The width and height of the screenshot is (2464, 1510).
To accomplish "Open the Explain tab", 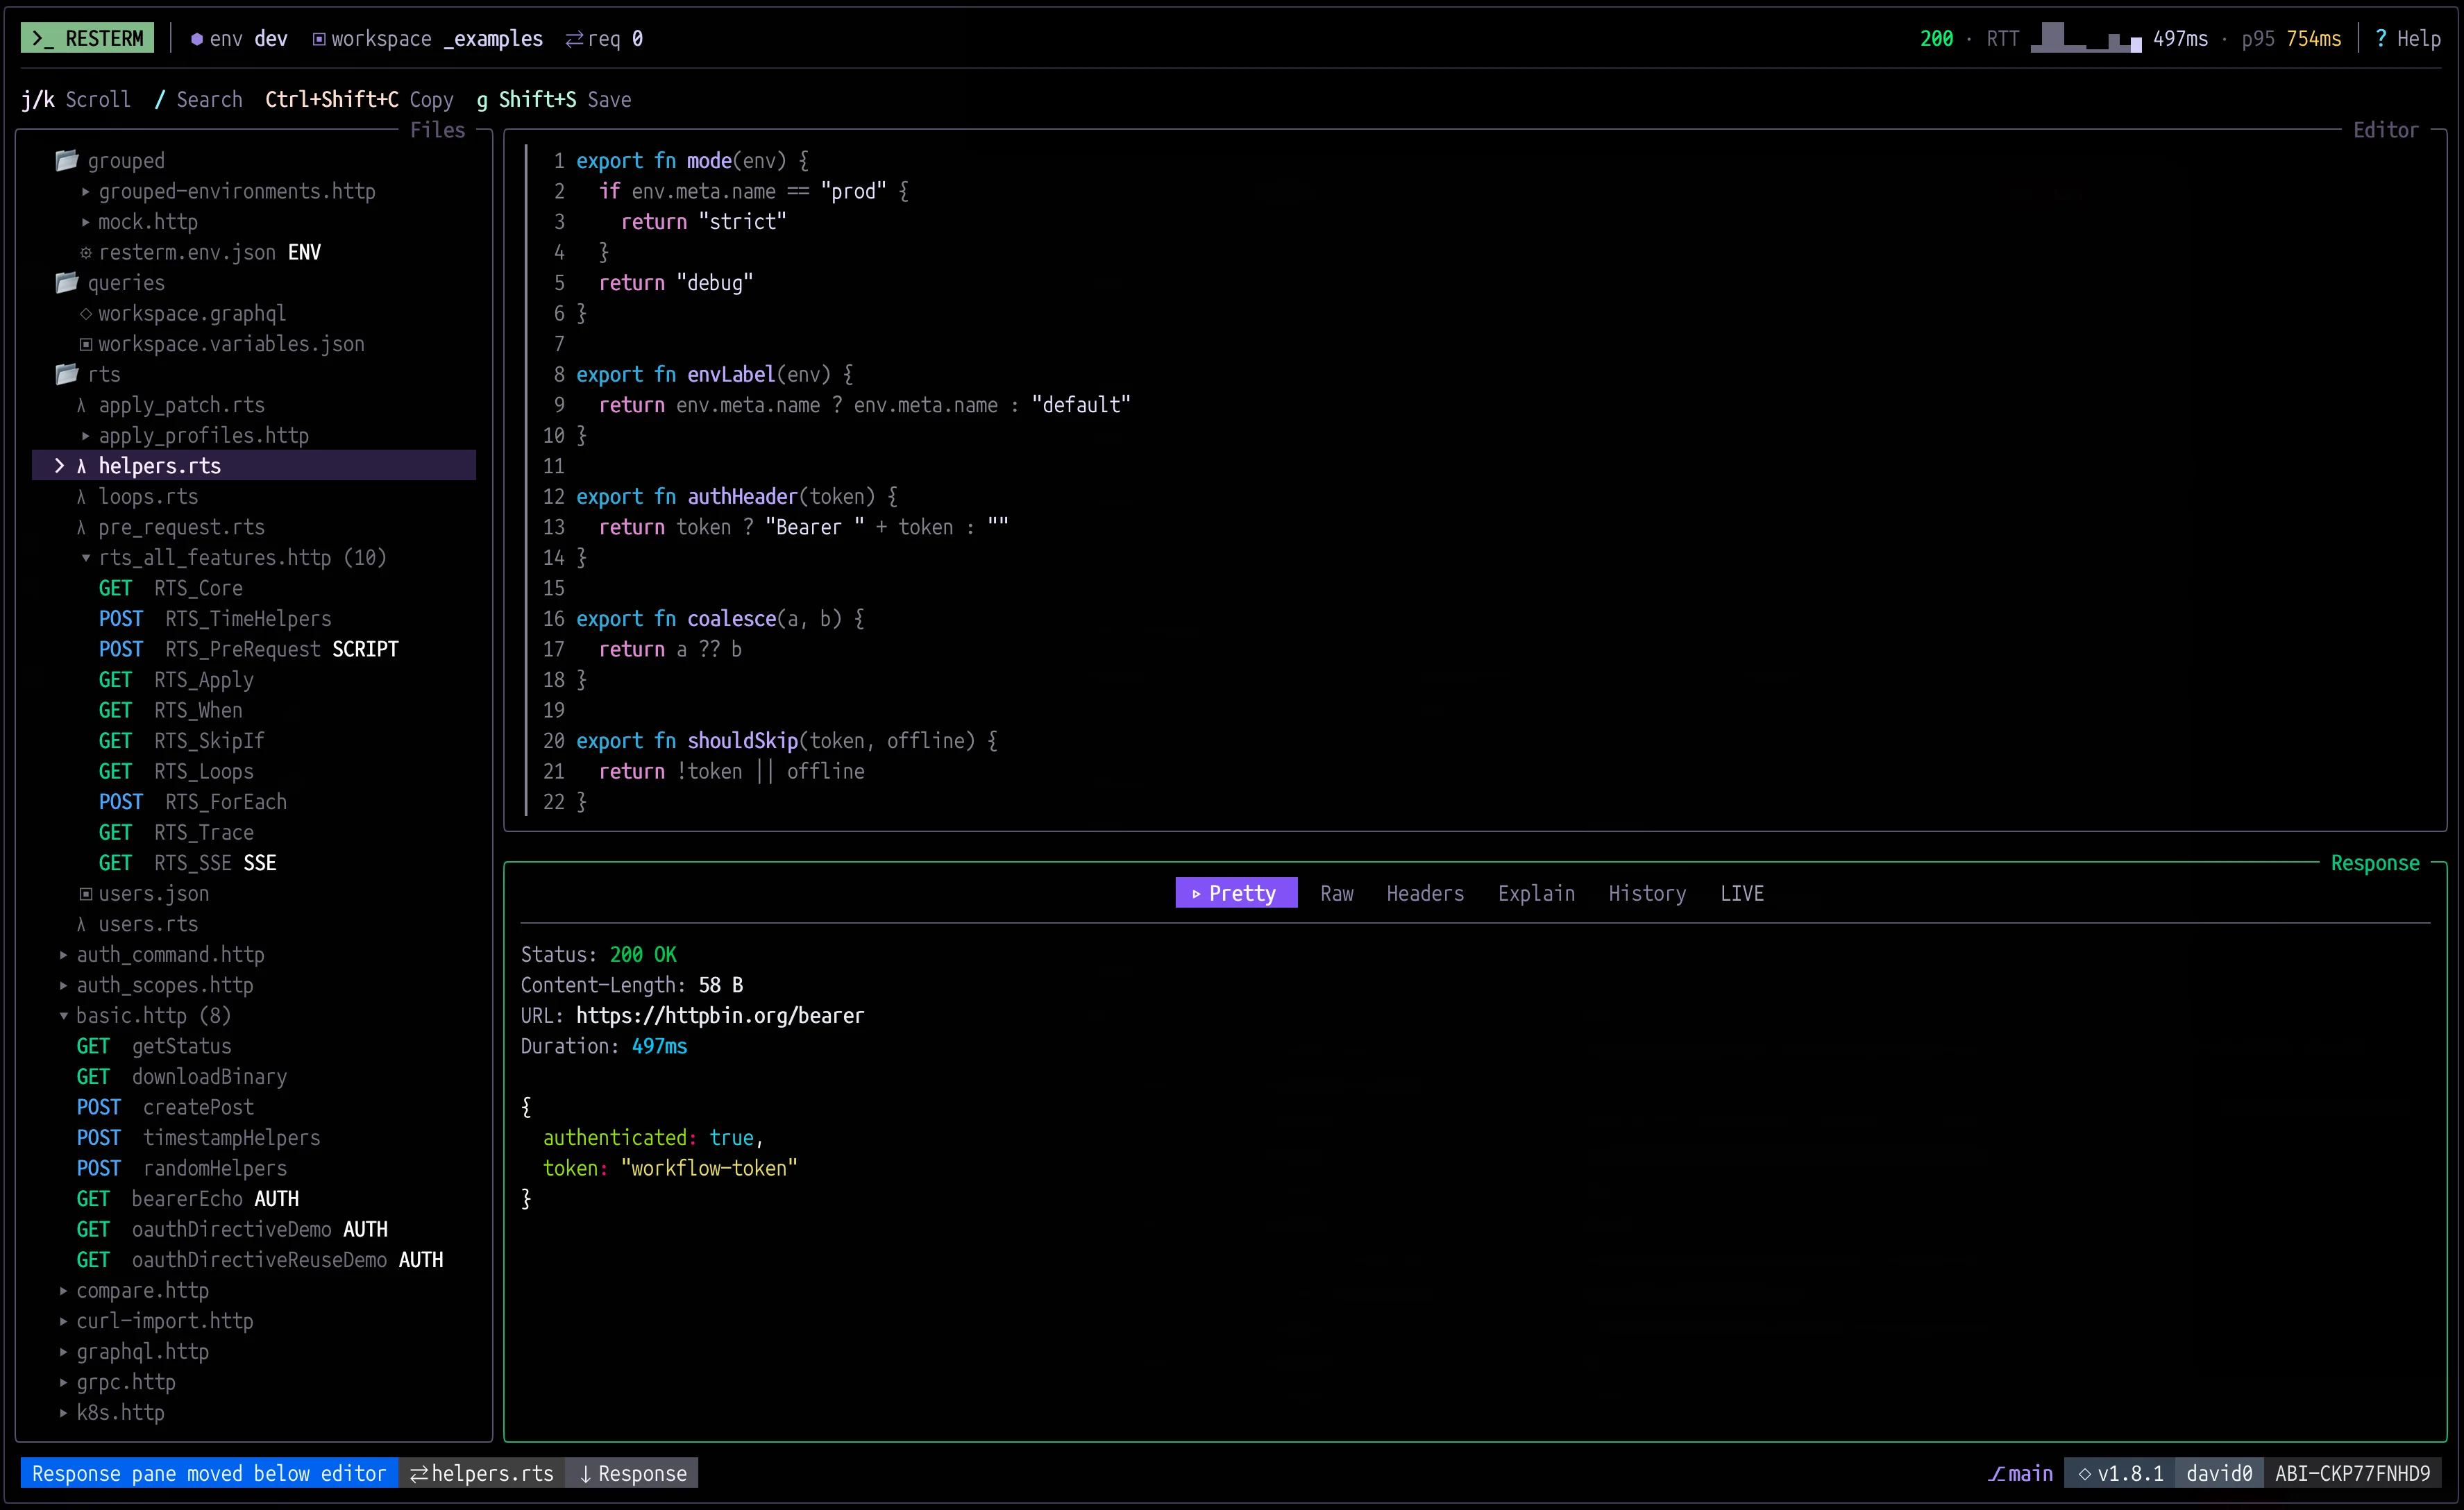I will point(1536,893).
